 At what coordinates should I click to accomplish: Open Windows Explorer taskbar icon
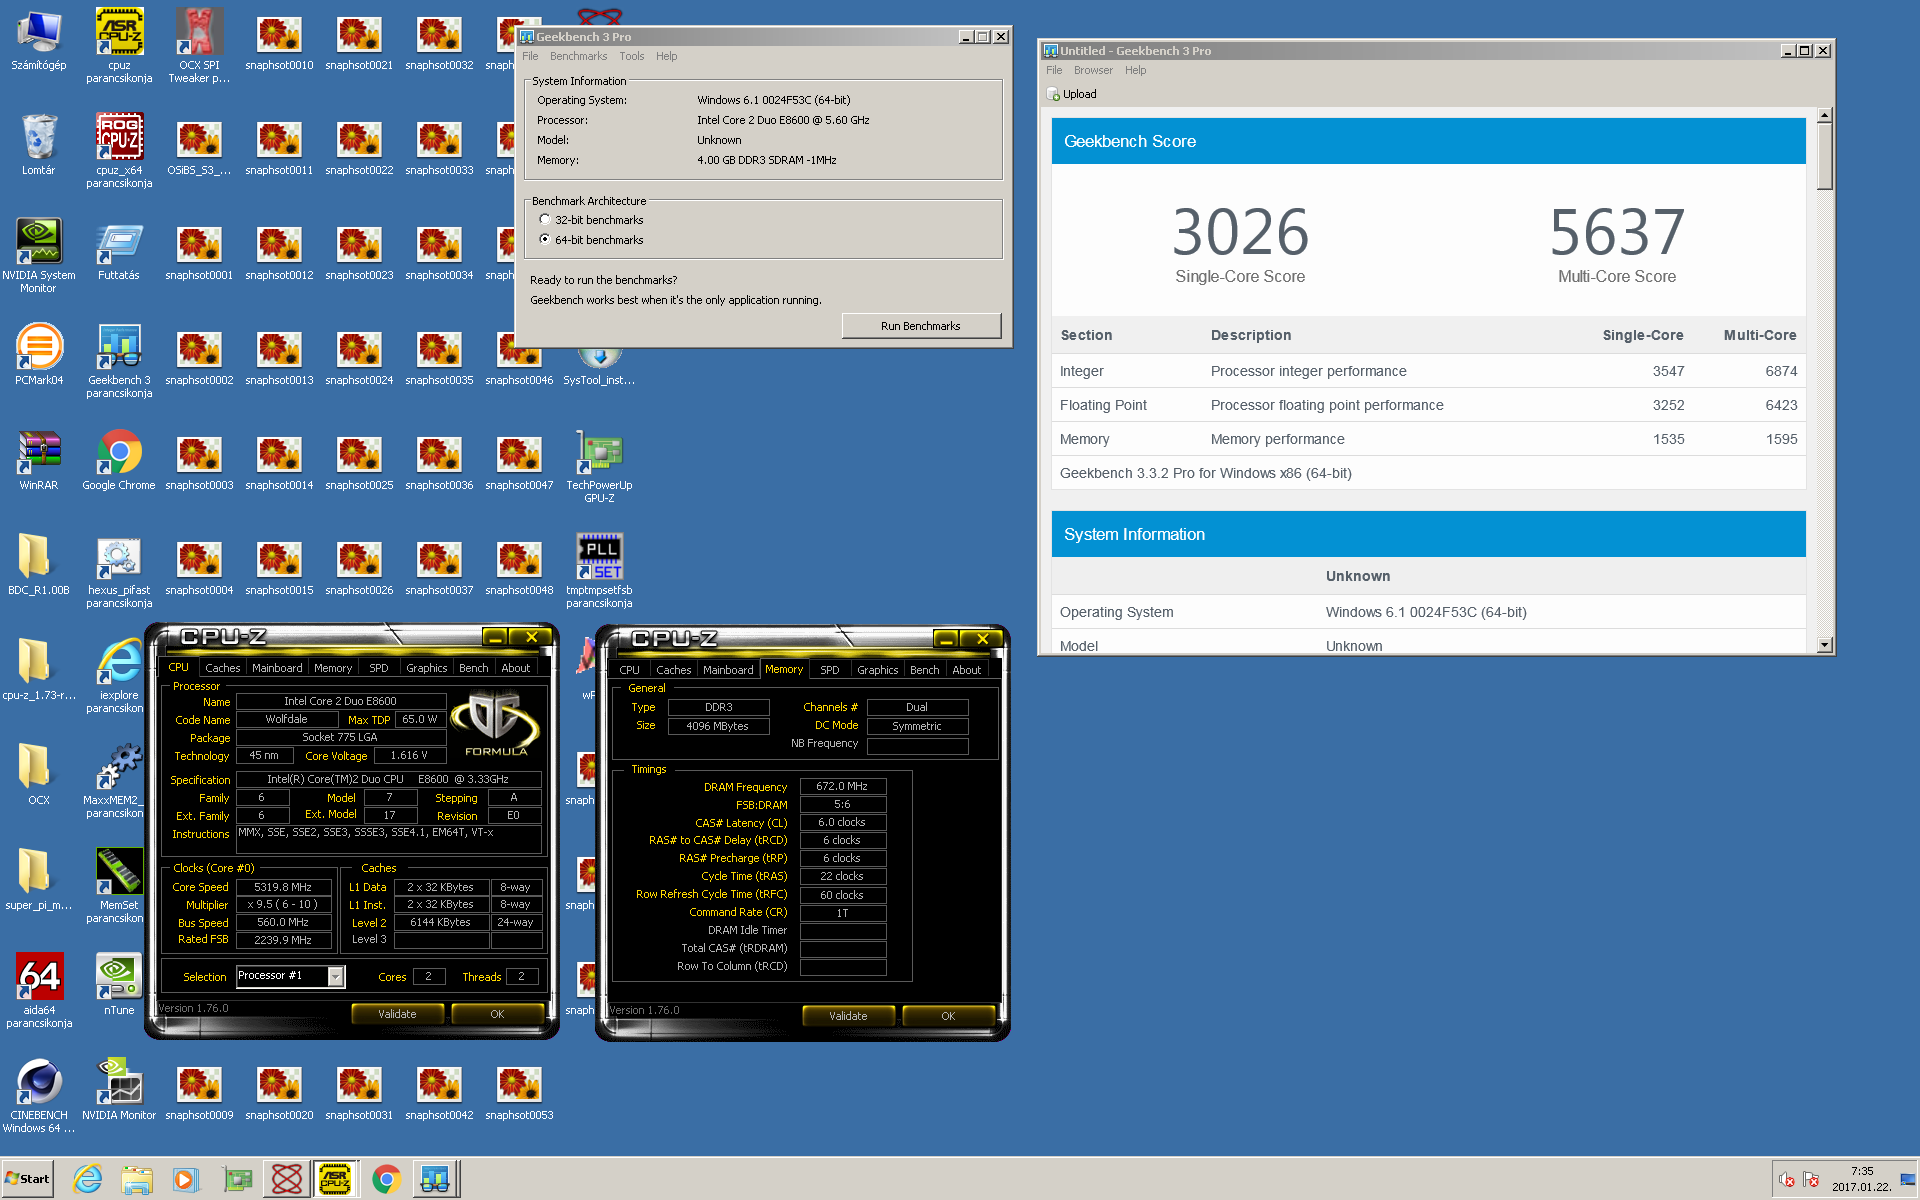pos(136,1179)
